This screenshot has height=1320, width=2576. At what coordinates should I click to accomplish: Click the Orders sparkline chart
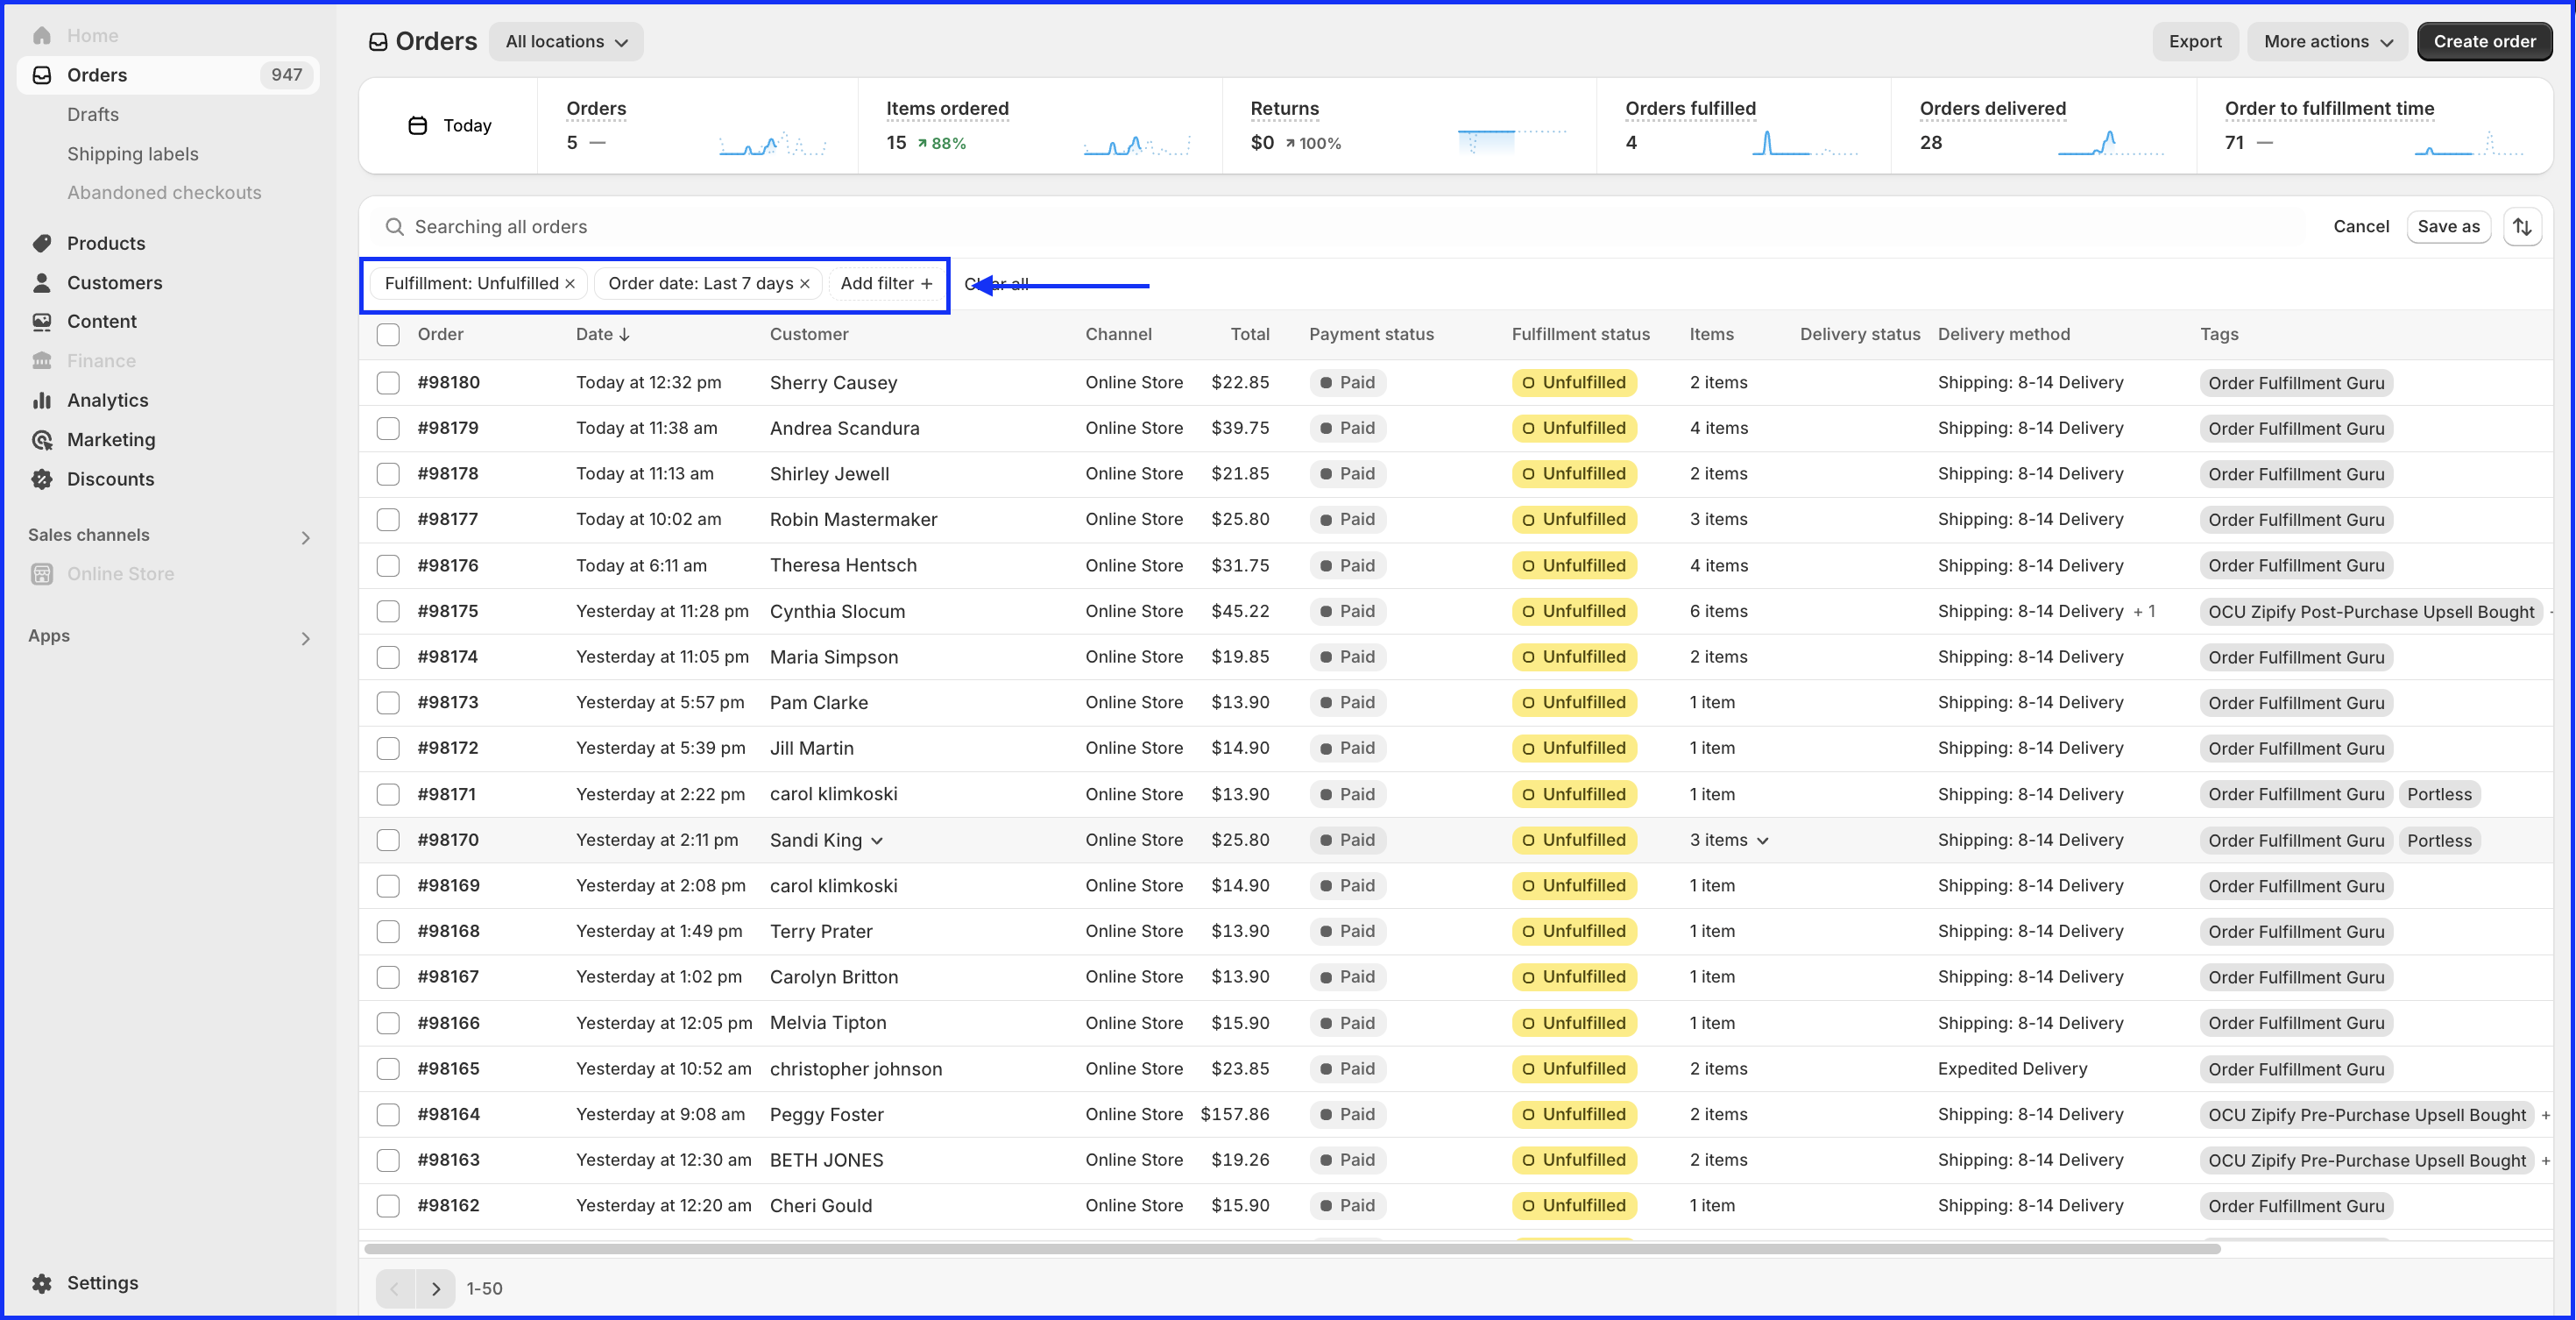click(773, 144)
